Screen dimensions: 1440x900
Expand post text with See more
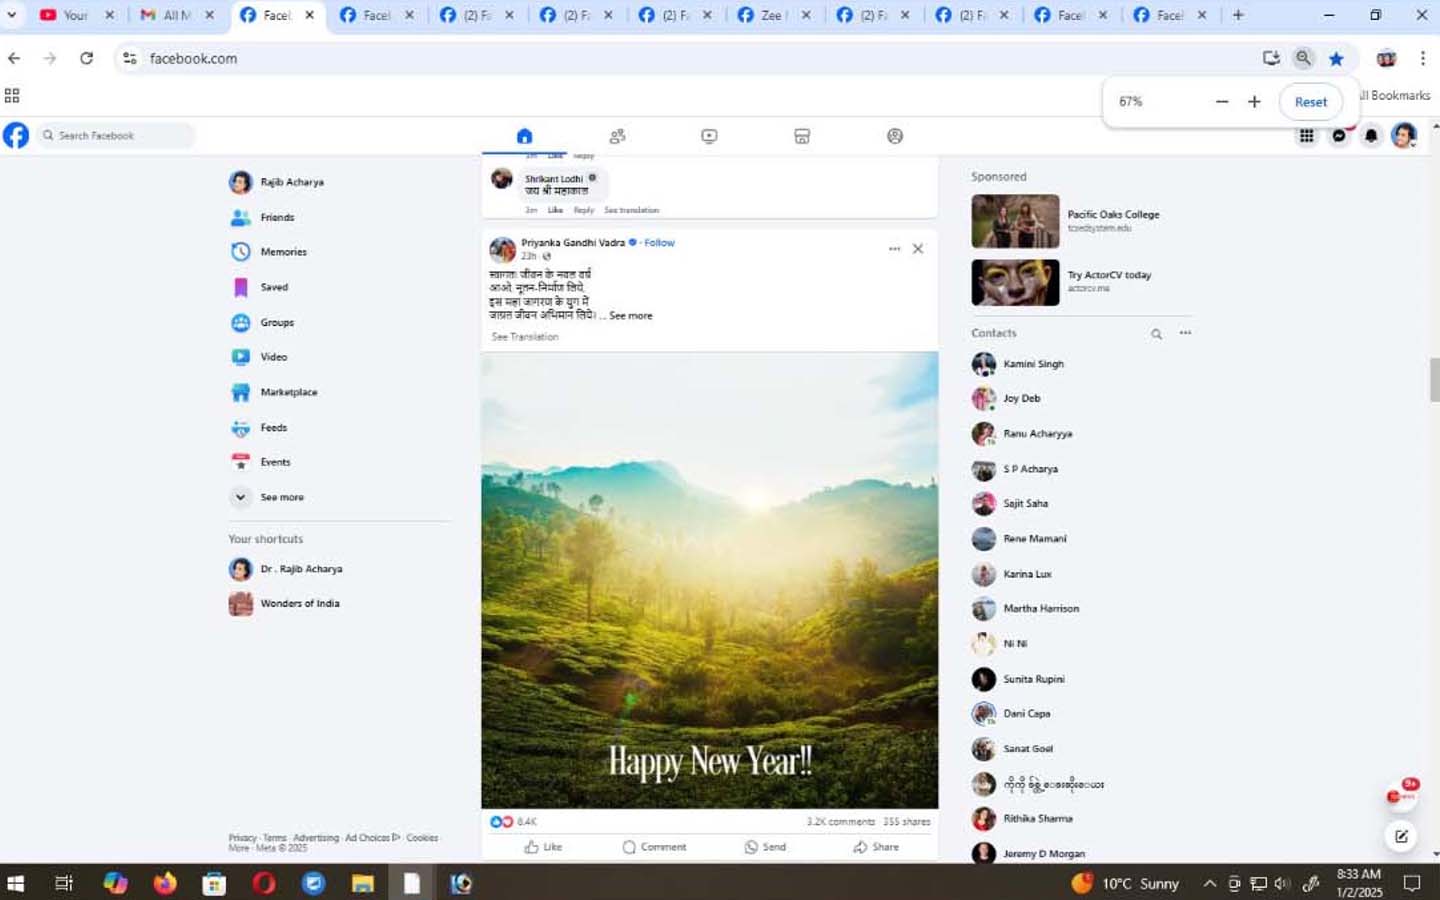[x=631, y=316]
